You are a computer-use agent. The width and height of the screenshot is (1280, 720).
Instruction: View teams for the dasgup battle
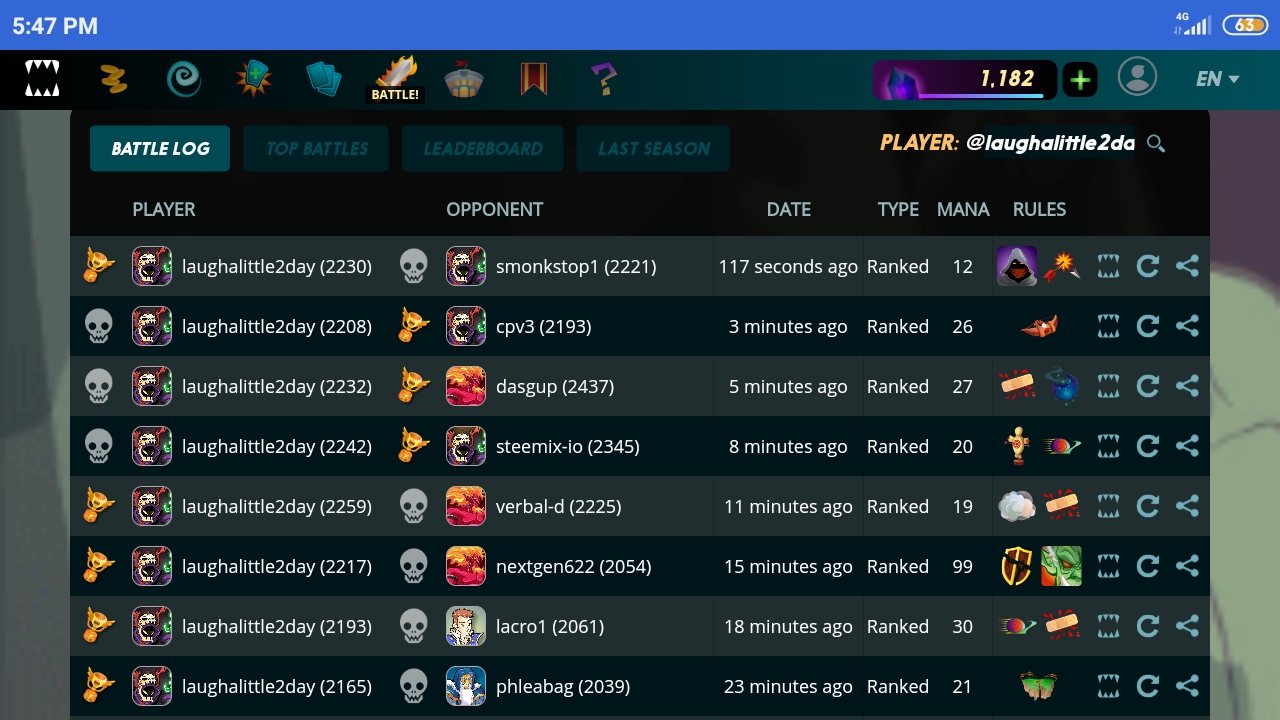pyautogui.click(x=1108, y=386)
